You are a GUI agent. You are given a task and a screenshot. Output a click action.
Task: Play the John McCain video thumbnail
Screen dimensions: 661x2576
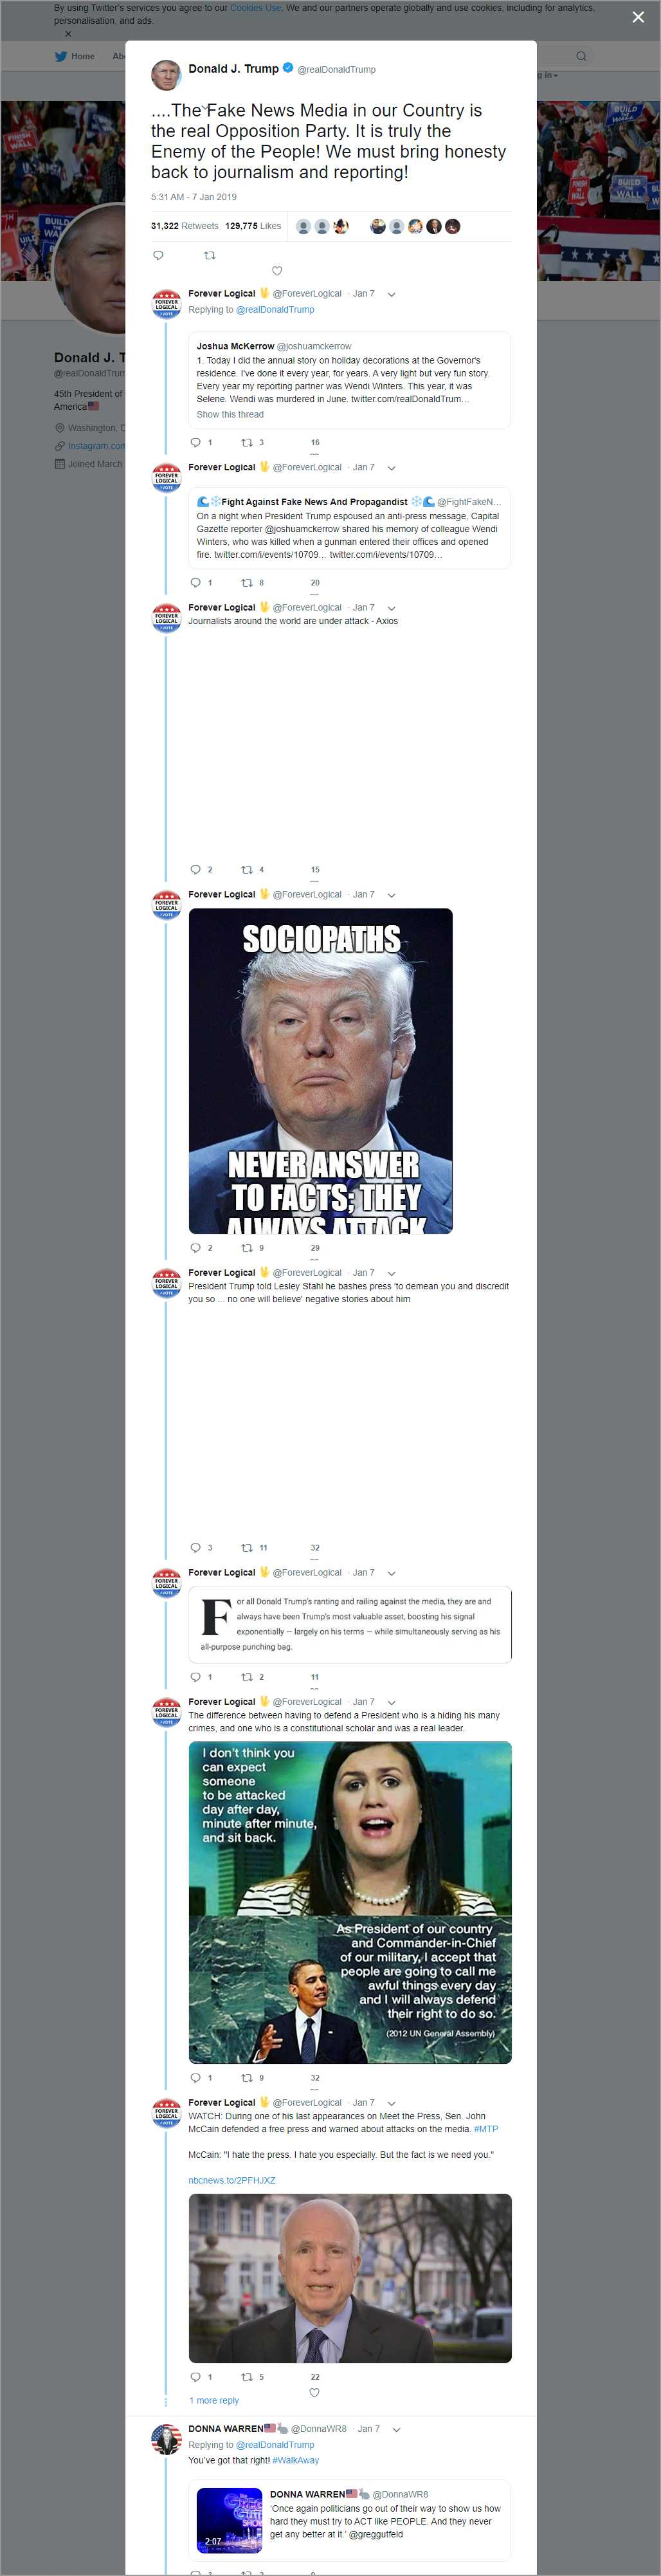pyautogui.click(x=350, y=2278)
